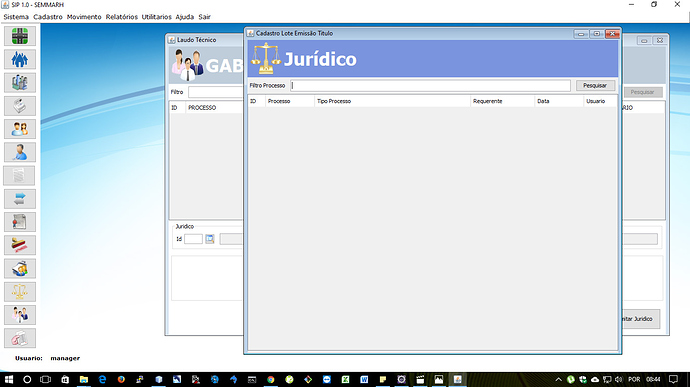Click the lookup icon next to Jurídico Id field
Screen dimensions: 690x387
[210, 239]
